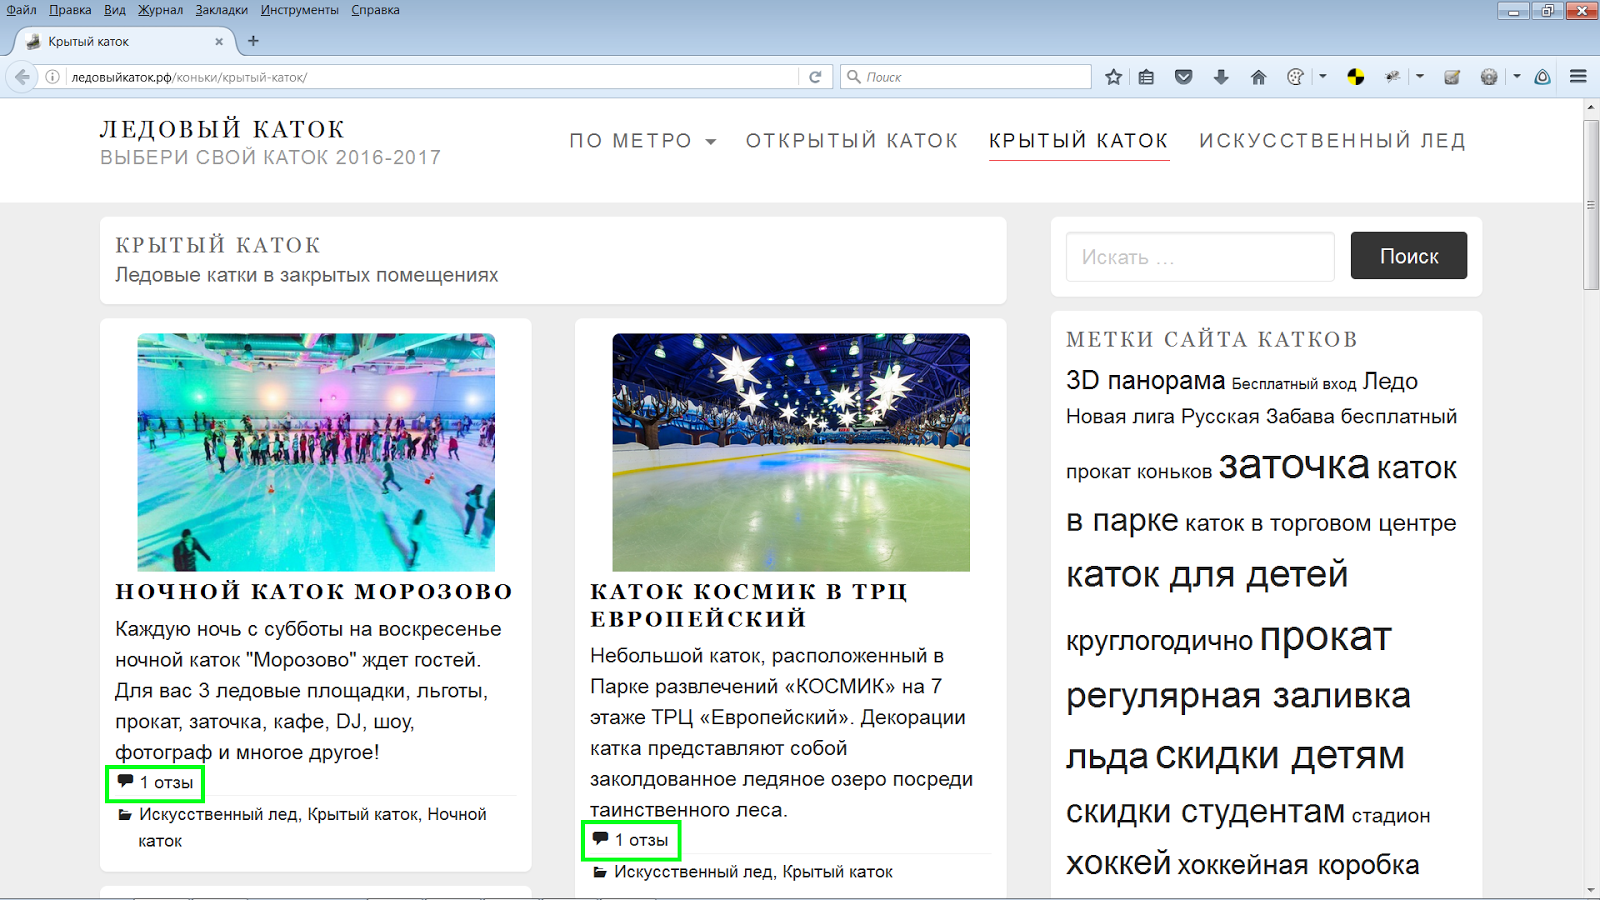Open the downloads arrow icon
Screen dimensions: 1600x900
pyautogui.click(x=1221, y=77)
